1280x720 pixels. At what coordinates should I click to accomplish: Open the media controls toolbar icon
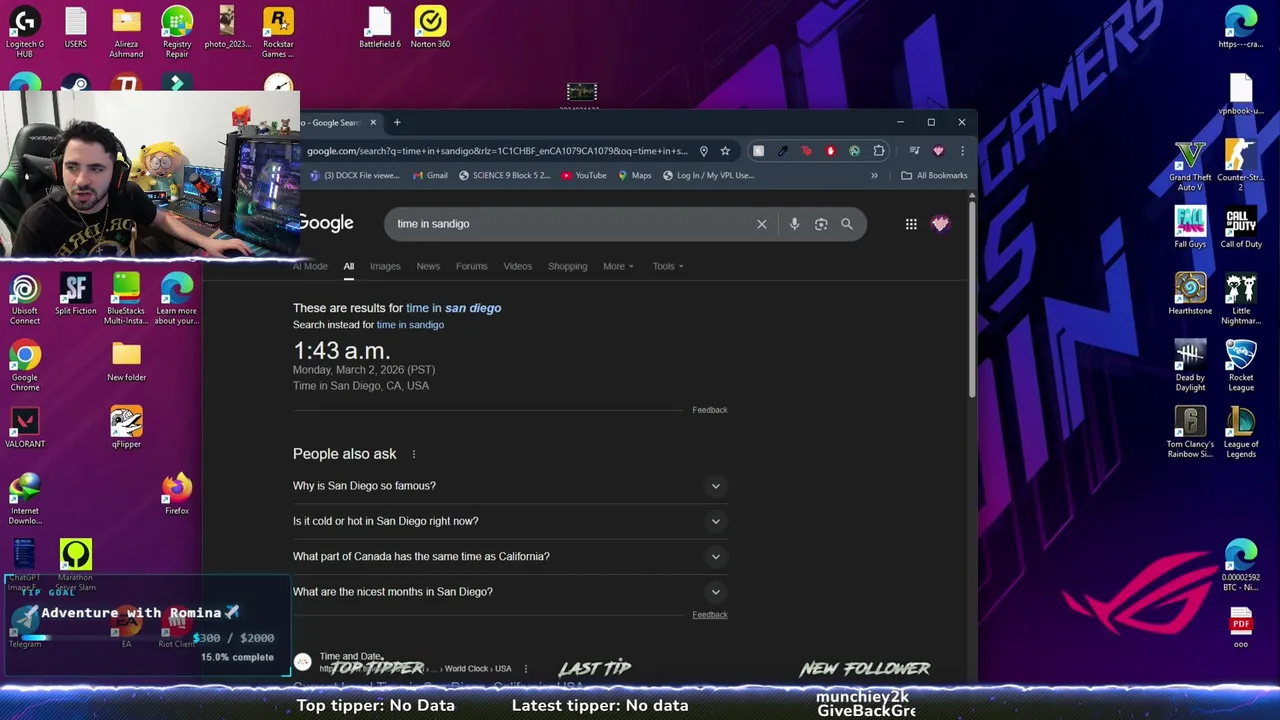tap(914, 151)
